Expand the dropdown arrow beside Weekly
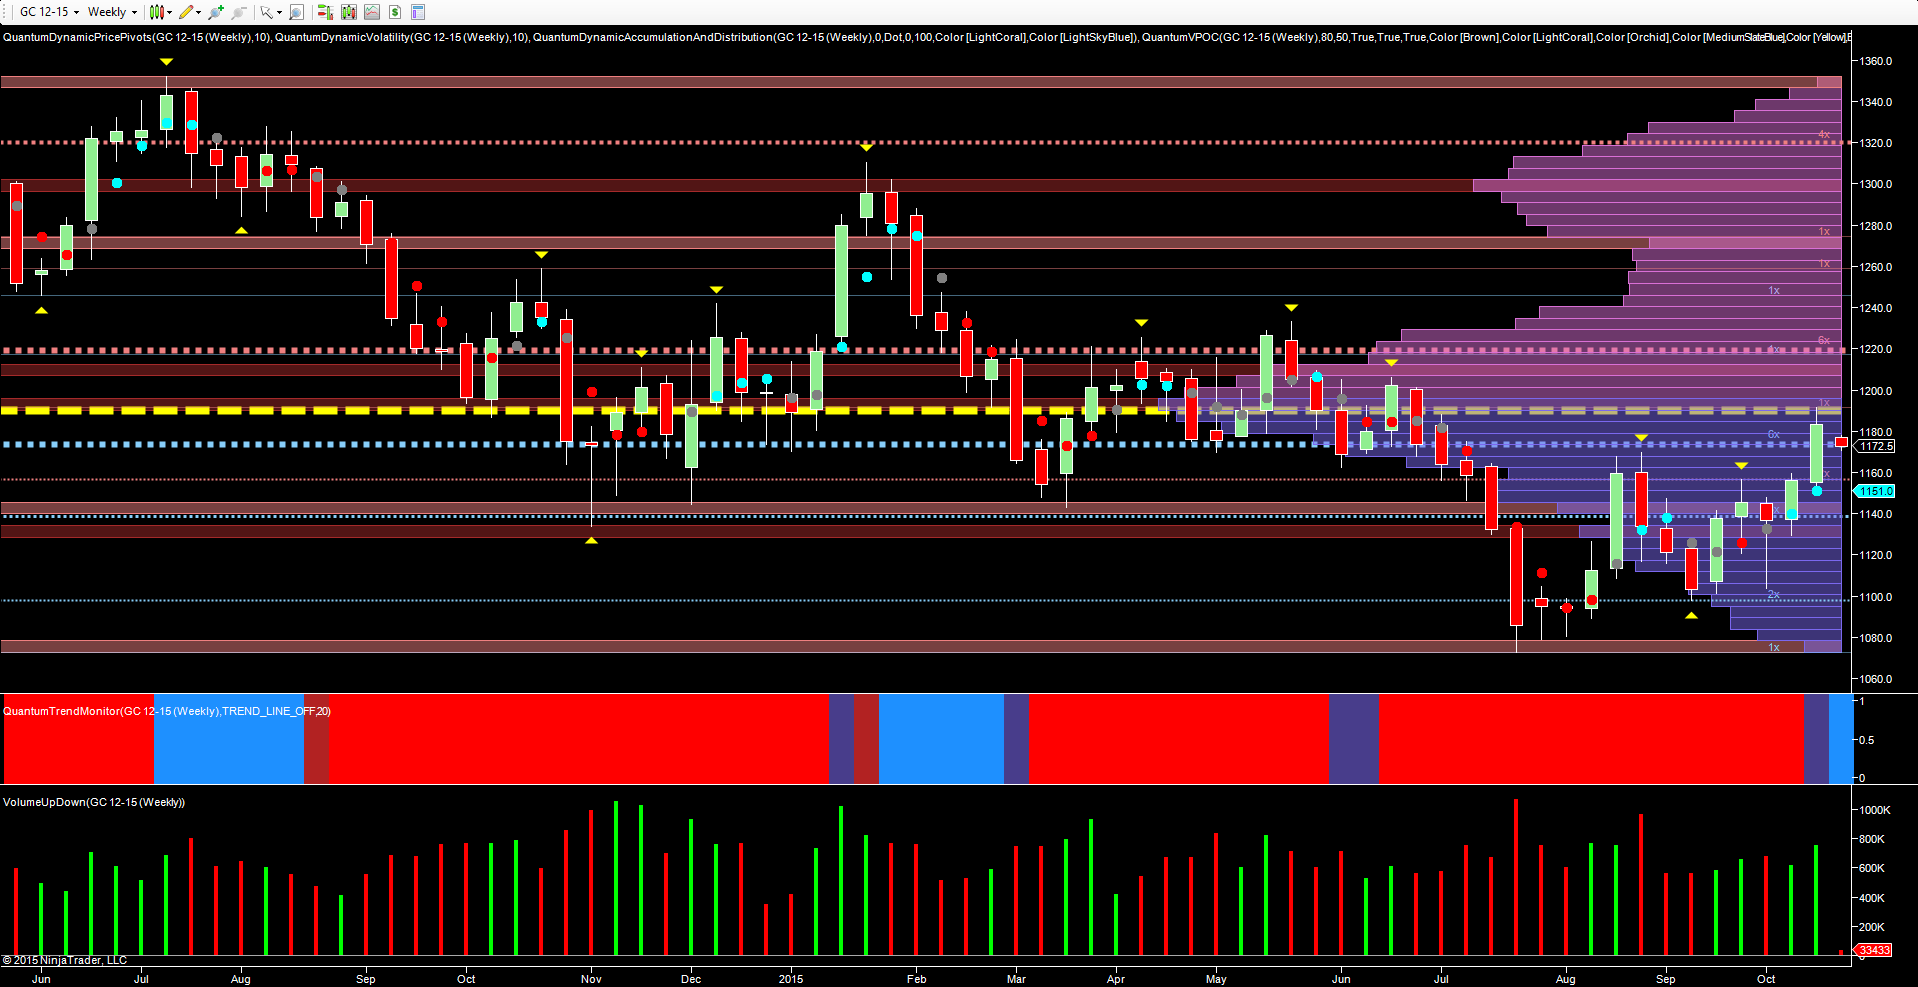Screen dimensions: 1918x987 tap(134, 13)
